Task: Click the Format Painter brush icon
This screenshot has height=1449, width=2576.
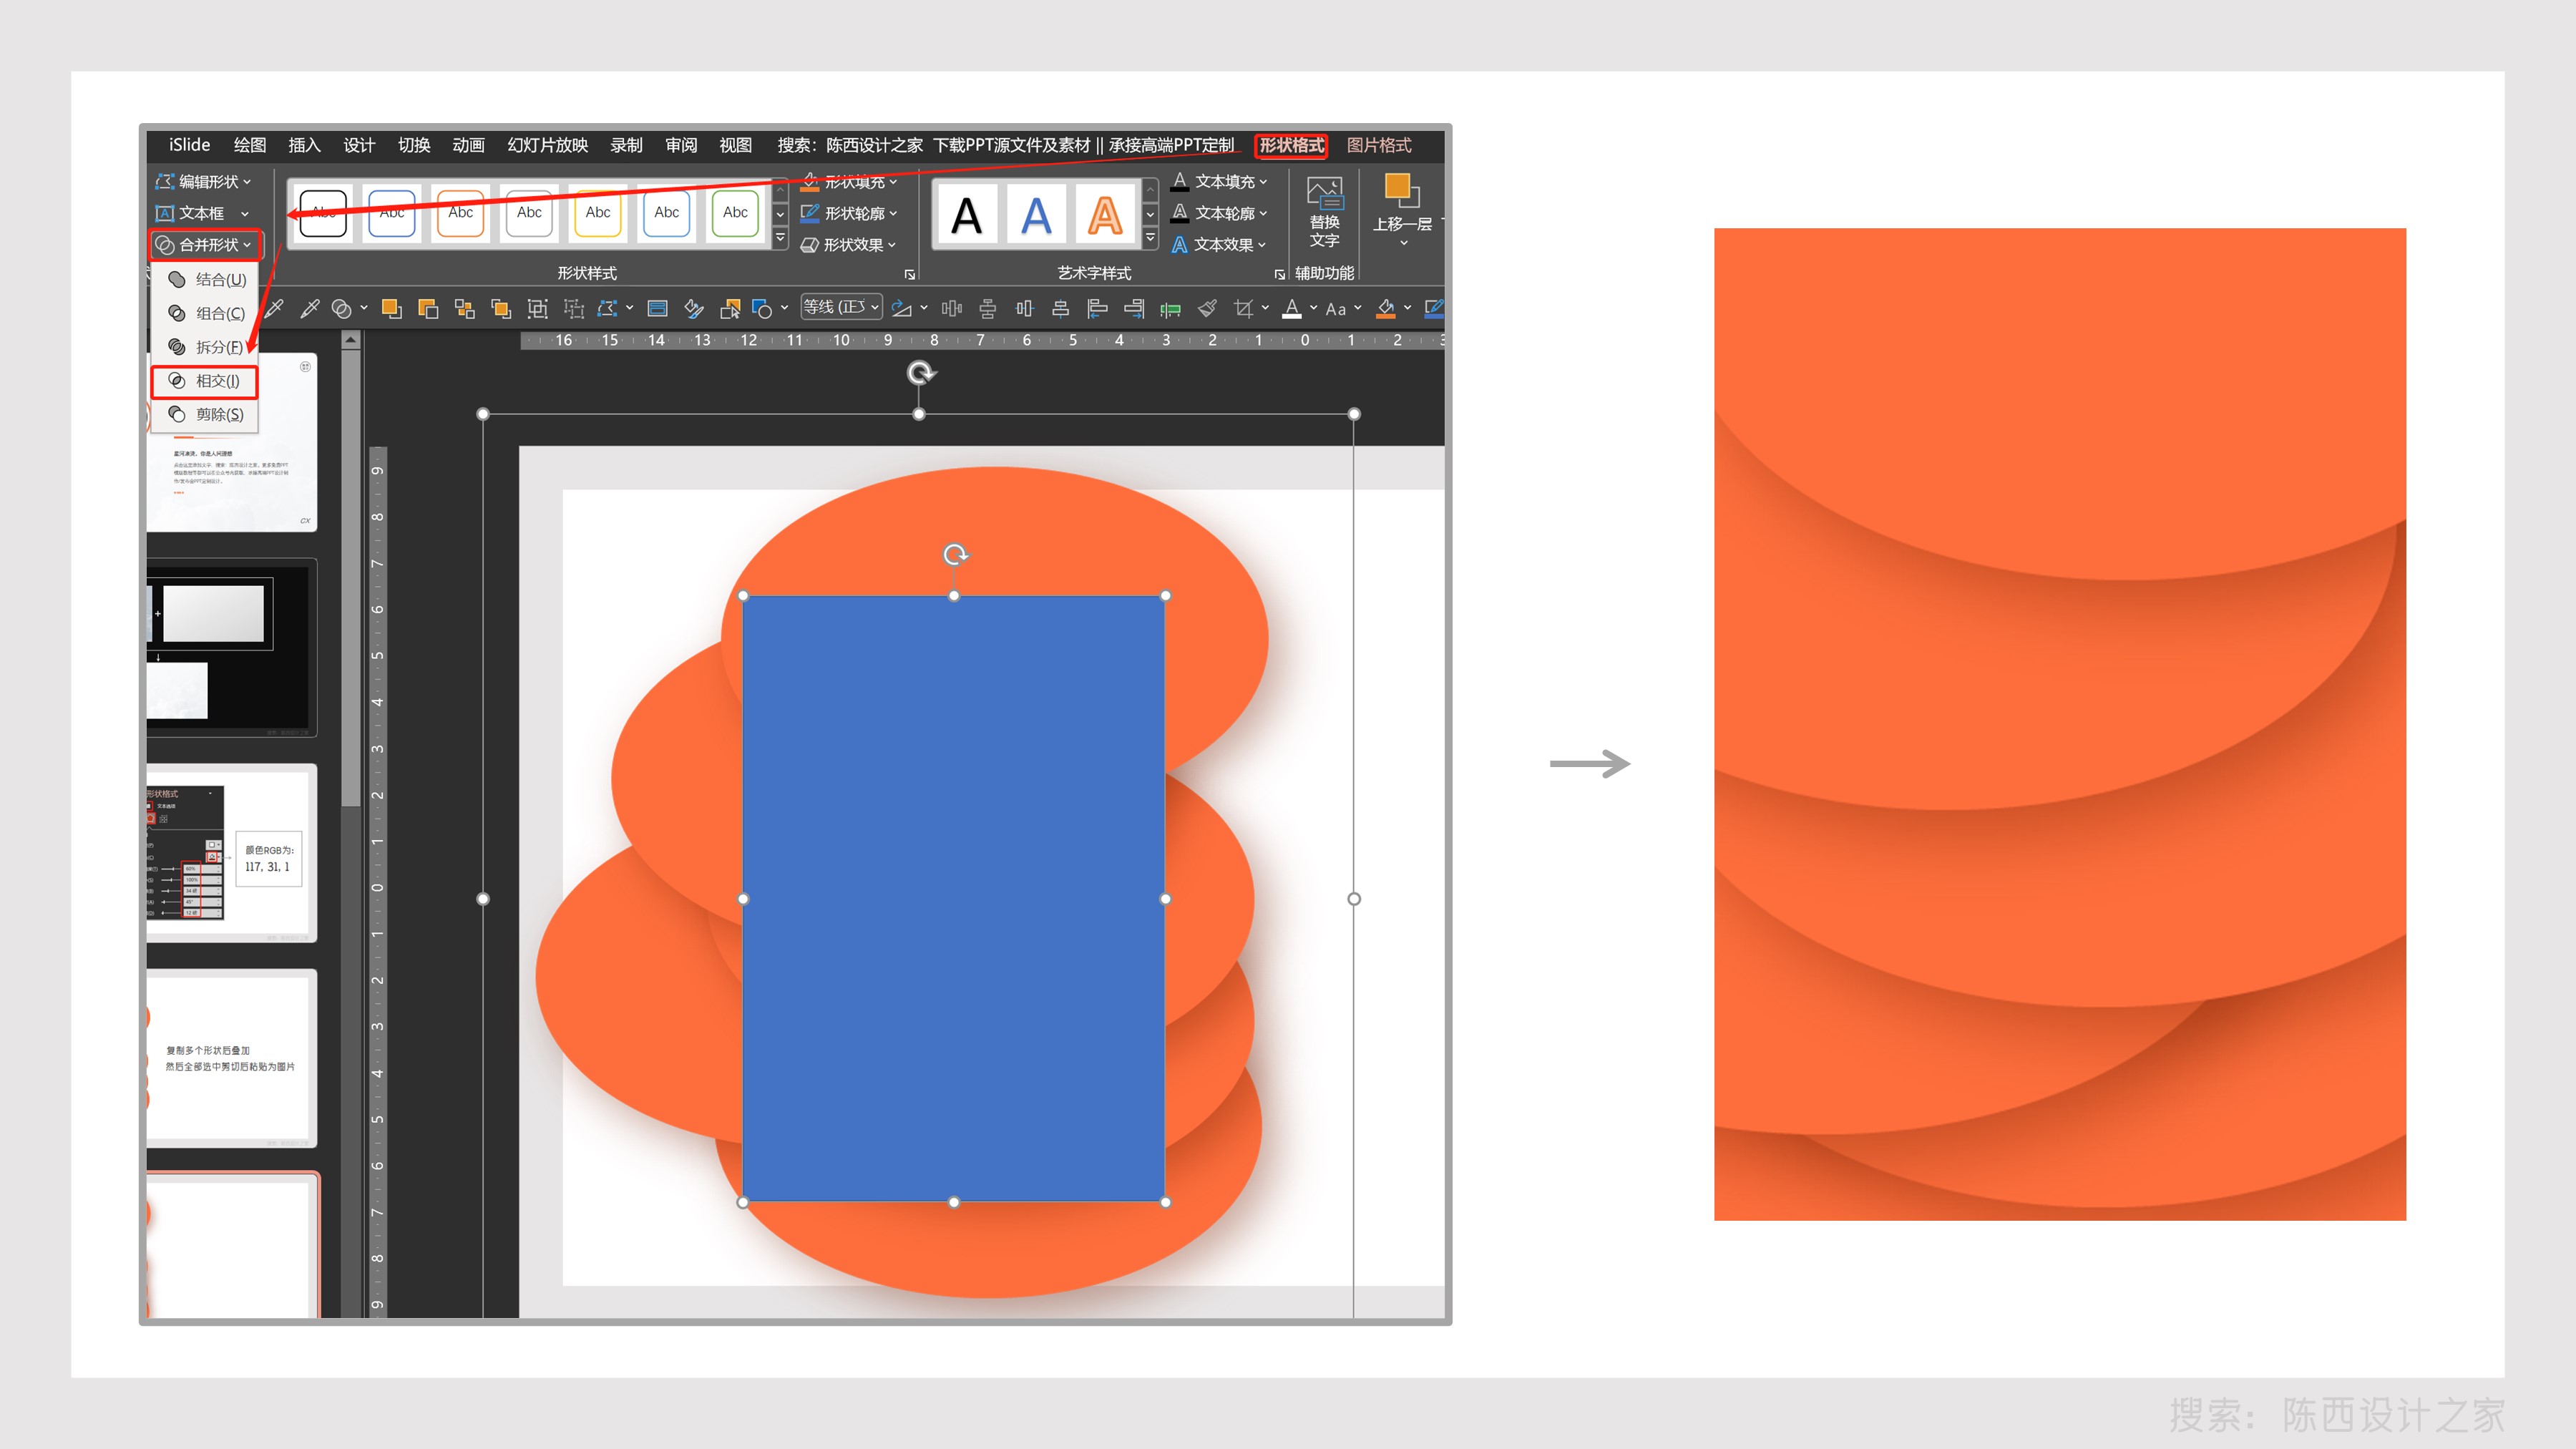Action: (x=1208, y=309)
